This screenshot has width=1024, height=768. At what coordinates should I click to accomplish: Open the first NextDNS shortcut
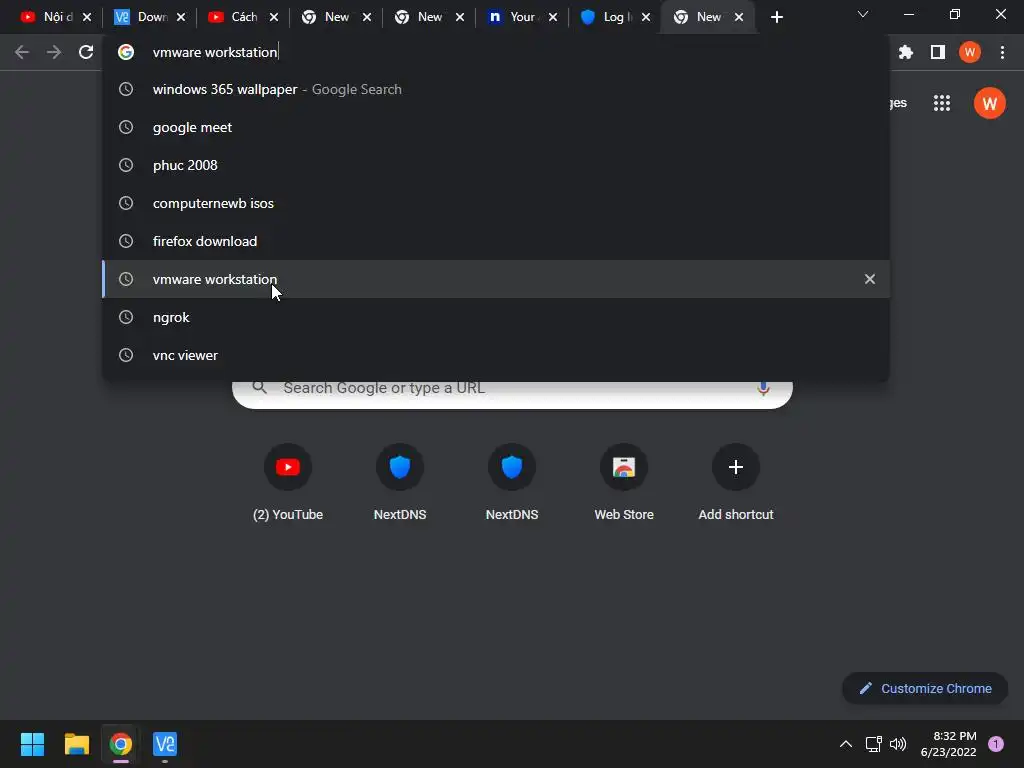click(x=400, y=483)
